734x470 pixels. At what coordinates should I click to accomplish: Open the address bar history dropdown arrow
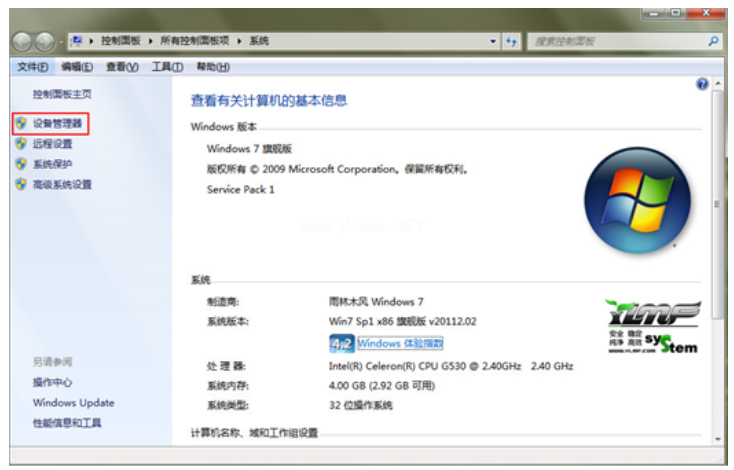493,42
